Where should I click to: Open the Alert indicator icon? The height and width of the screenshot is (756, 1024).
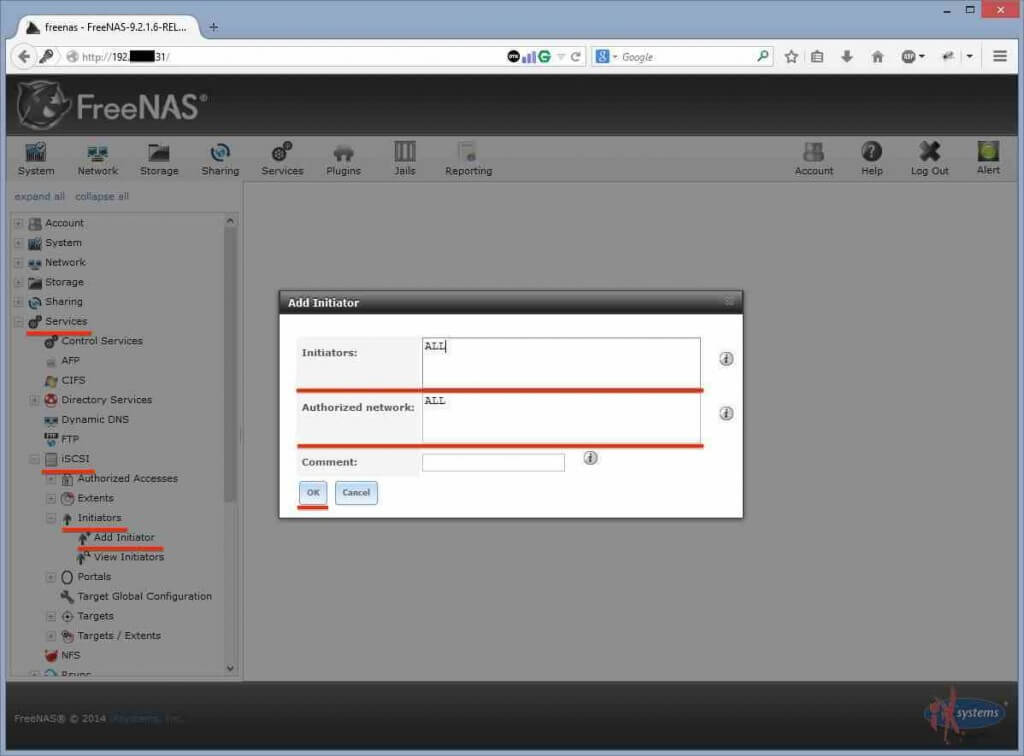[988, 159]
